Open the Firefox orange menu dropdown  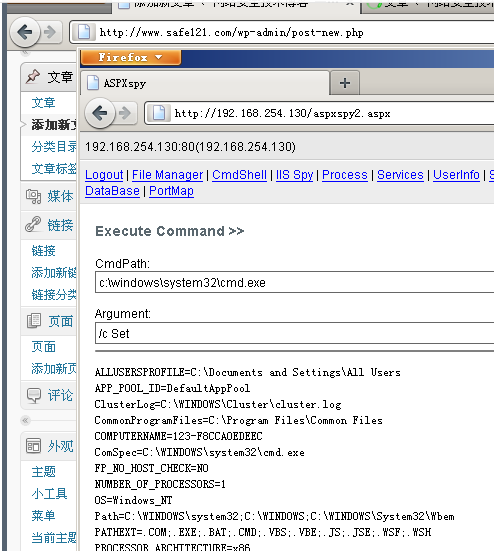(131, 57)
